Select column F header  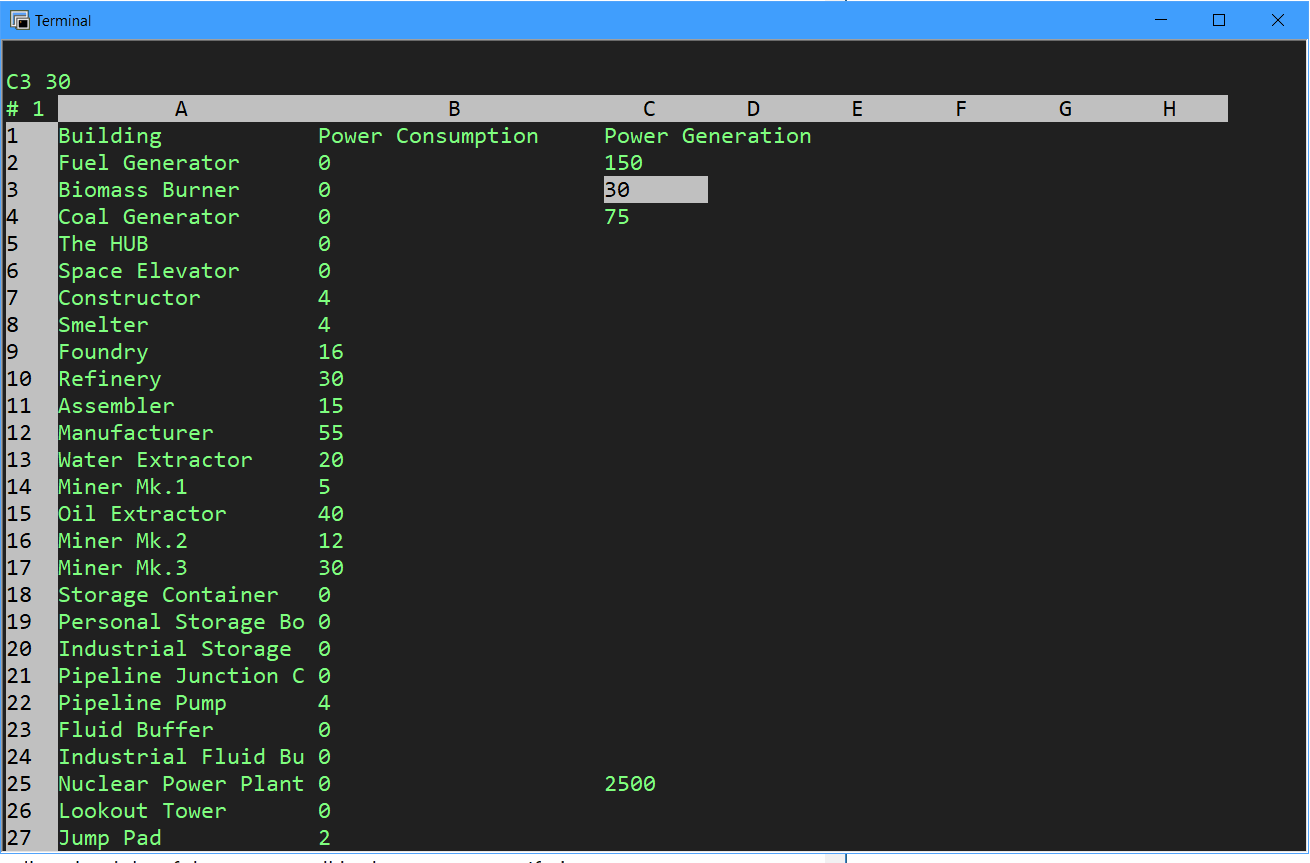961,109
